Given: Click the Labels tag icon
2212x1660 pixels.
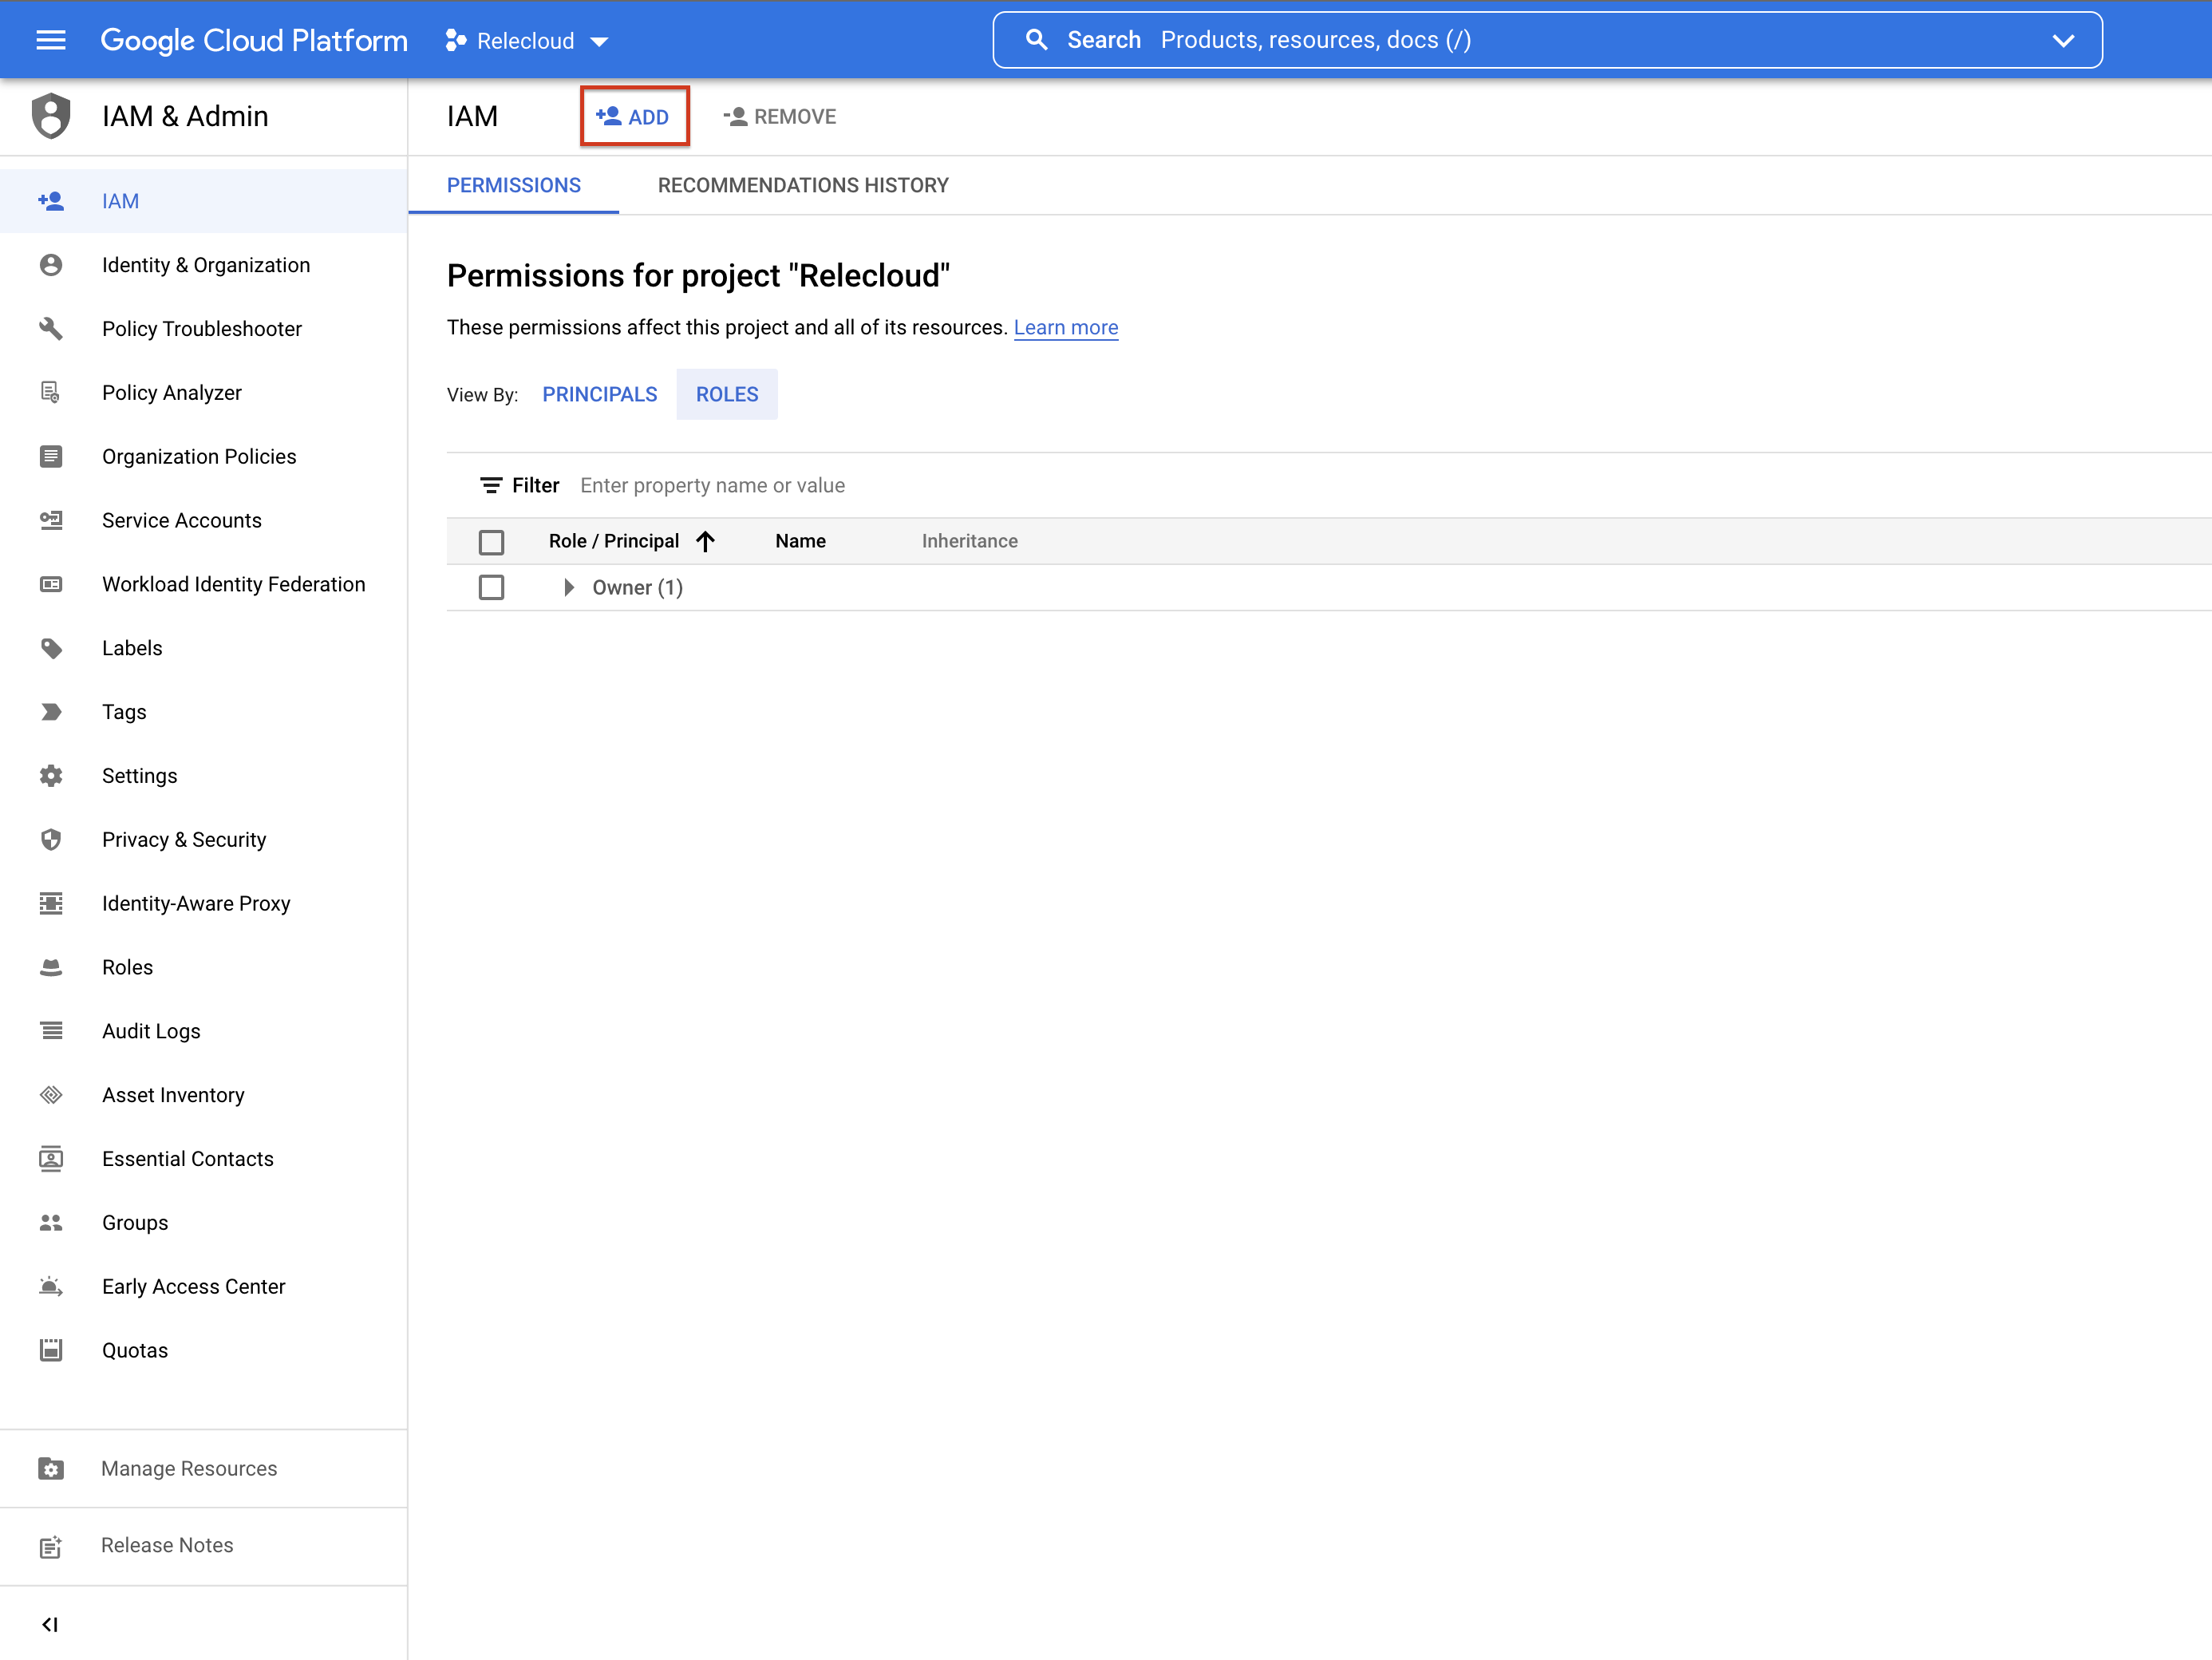Looking at the screenshot, I should [x=51, y=648].
